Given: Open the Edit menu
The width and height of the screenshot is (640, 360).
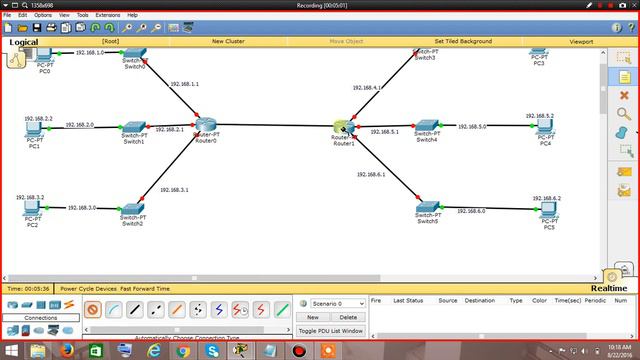Looking at the screenshot, I should coord(22,15).
